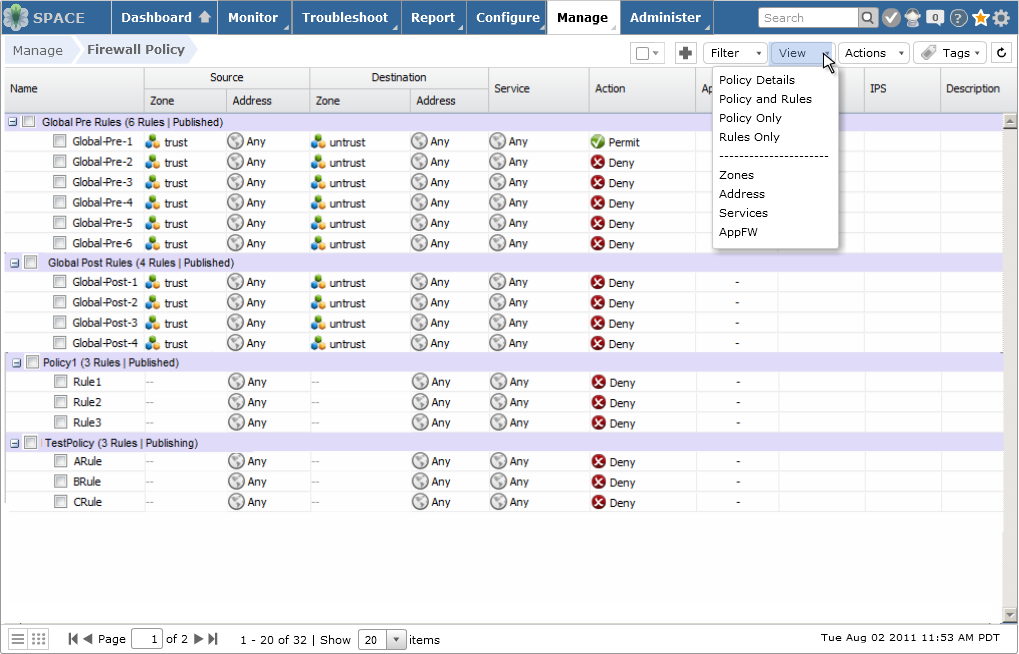Screen dimensions: 1019x654
Task: Click the Space logo icon
Action: coord(16,18)
